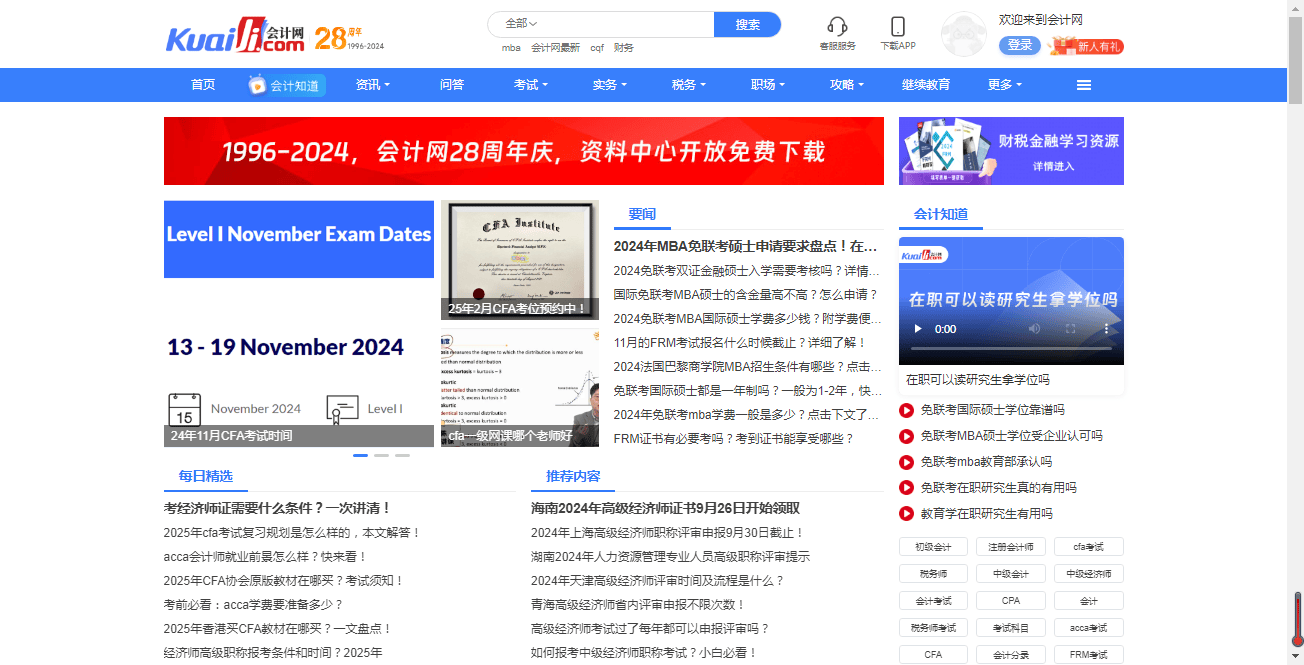Expand the 全部 search category dropdown
This screenshot has height=665, width=1304.
521,24
